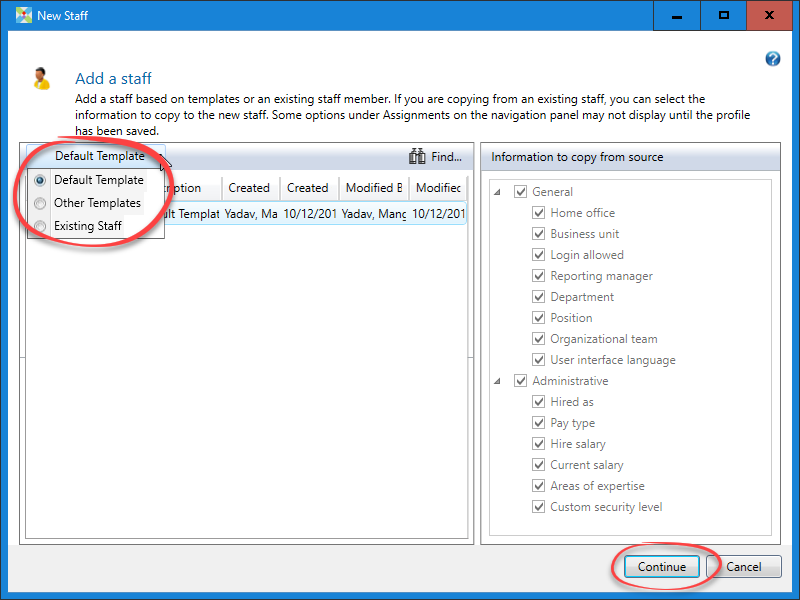The height and width of the screenshot is (600, 800).
Task: Uncheck the Home office checkbox
Action: coord(539,213)
